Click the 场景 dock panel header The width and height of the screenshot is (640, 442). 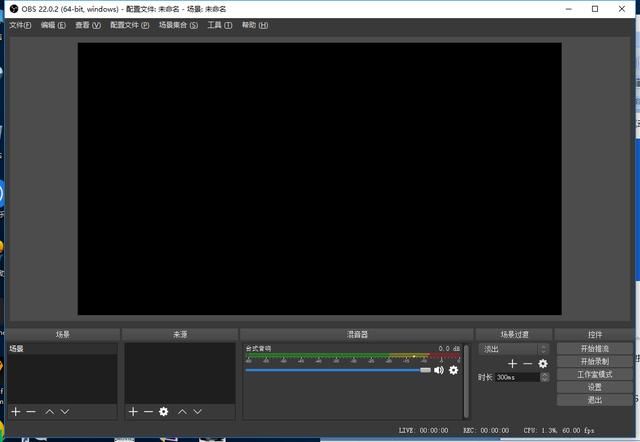pos(63,334)
